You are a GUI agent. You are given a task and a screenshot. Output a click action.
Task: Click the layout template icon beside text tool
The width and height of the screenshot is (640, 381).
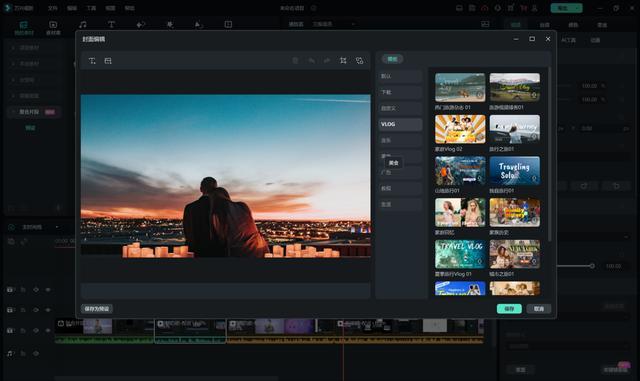108,61
